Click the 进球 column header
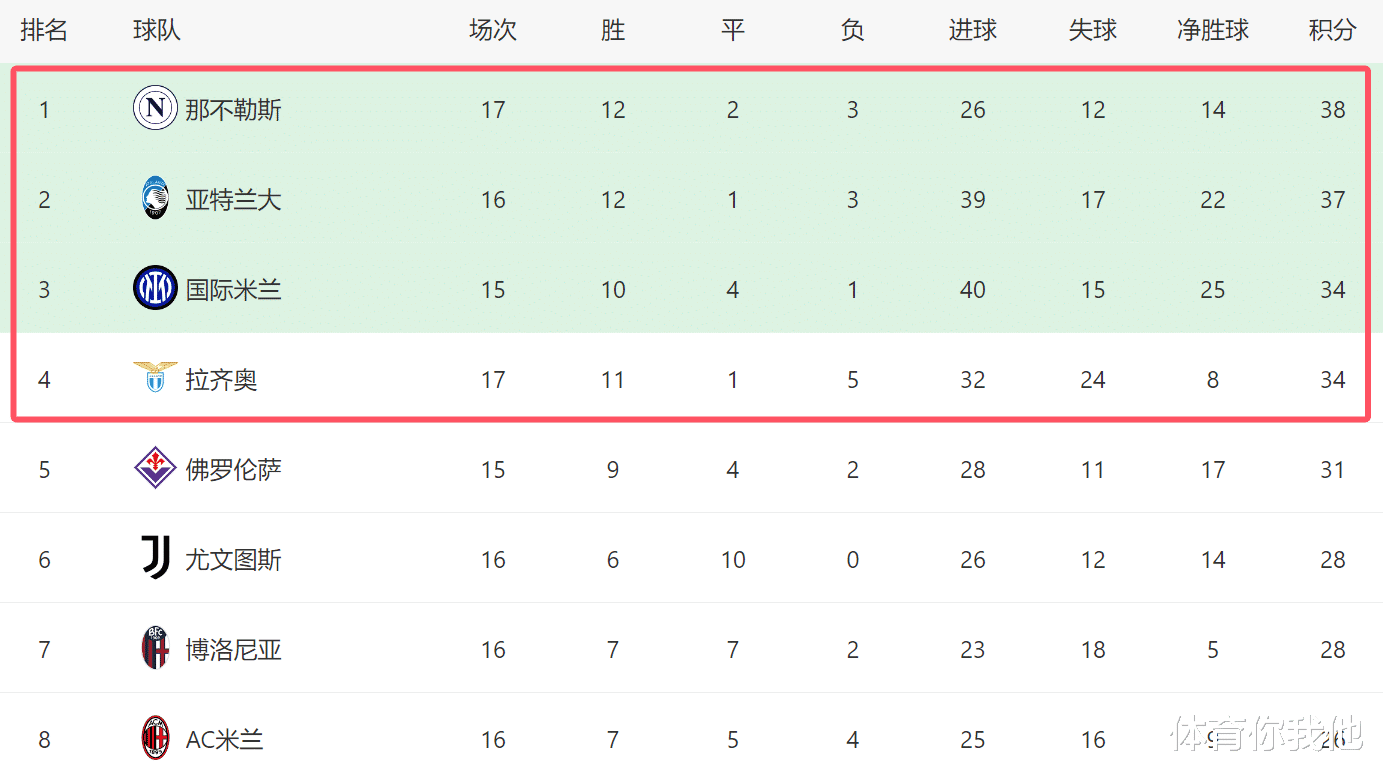The height and width of the screenshot is (777, 1383). (973, 30)
